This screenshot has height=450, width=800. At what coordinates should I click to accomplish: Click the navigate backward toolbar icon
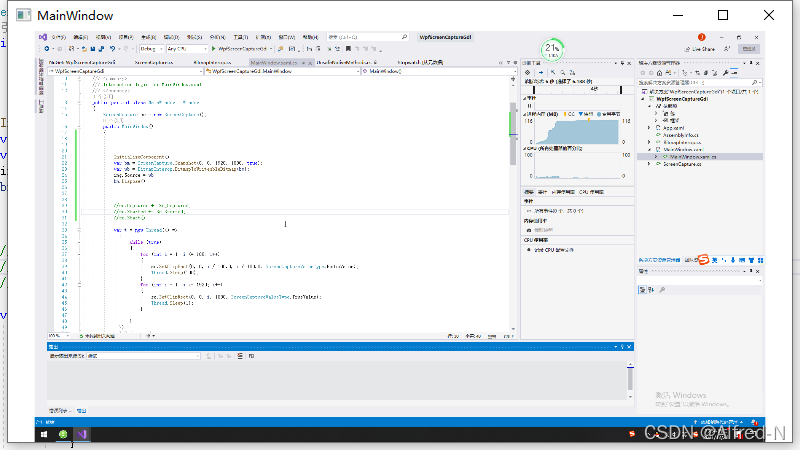pos(47,49)
